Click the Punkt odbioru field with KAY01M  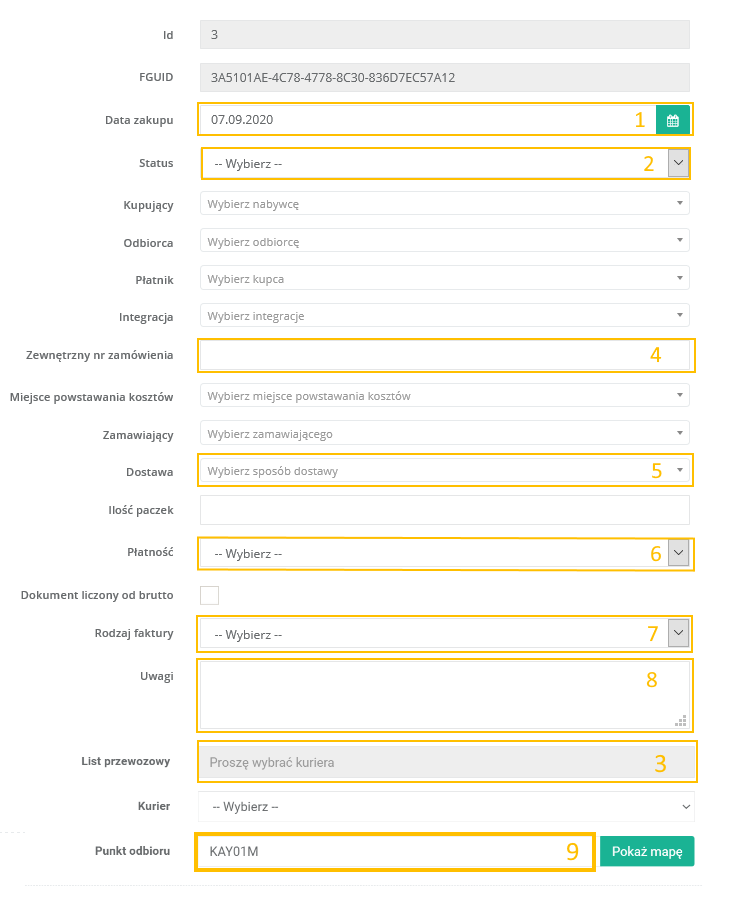pos(380,852)
